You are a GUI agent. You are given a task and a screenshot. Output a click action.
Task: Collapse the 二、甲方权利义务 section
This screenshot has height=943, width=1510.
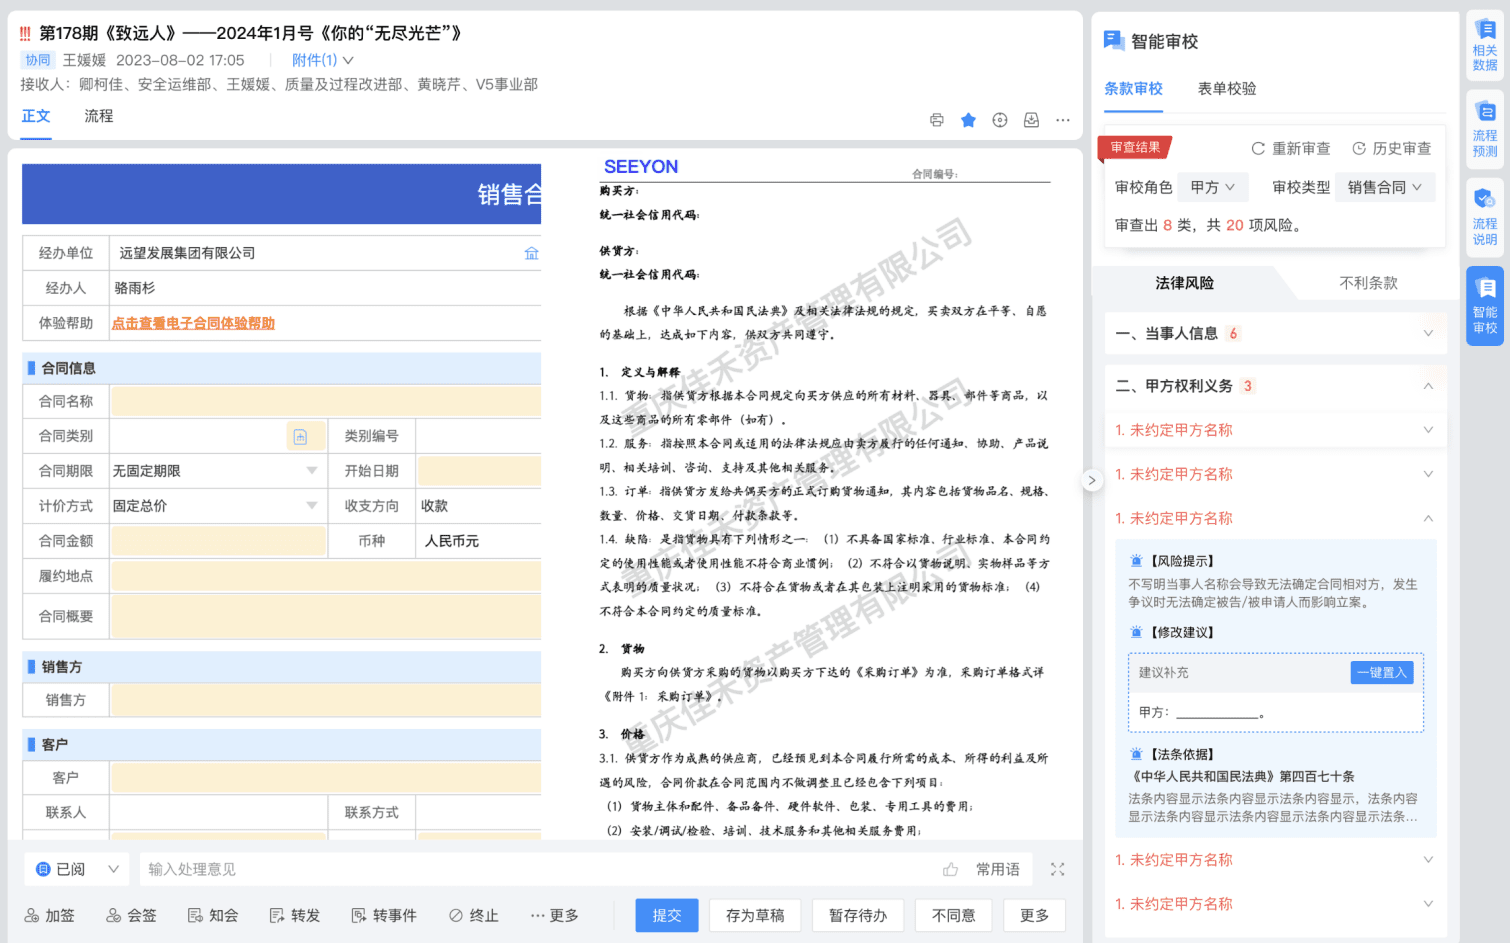pos(1275,386)
